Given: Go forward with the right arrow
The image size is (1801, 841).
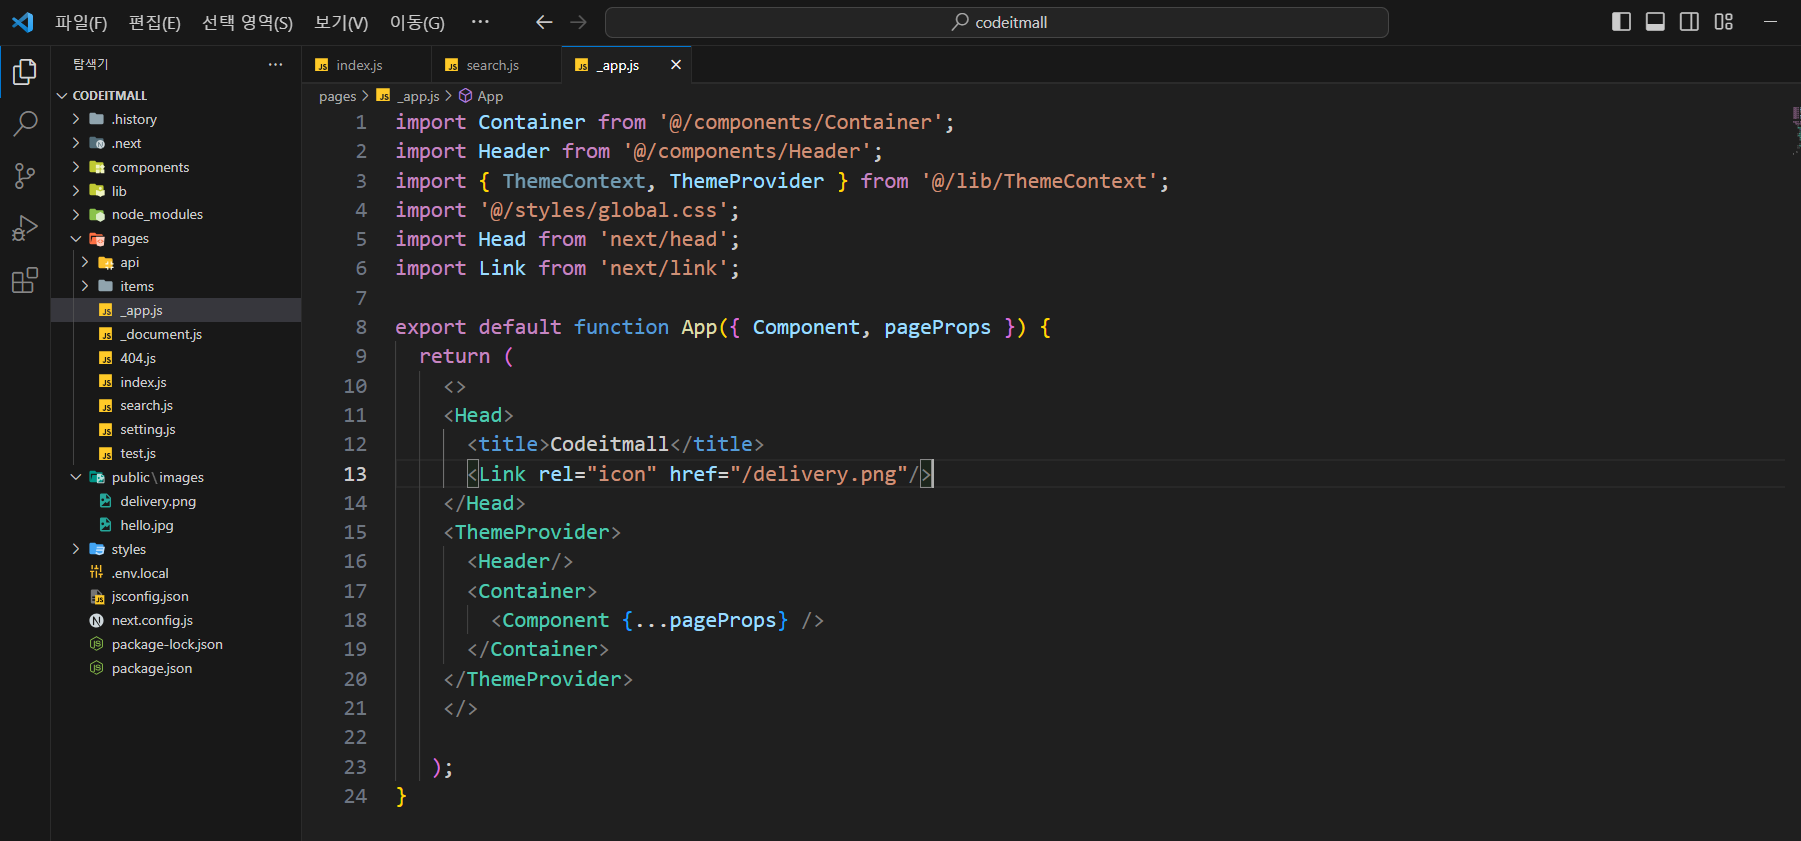Looking at the screenshot, I should coord(578,22).
